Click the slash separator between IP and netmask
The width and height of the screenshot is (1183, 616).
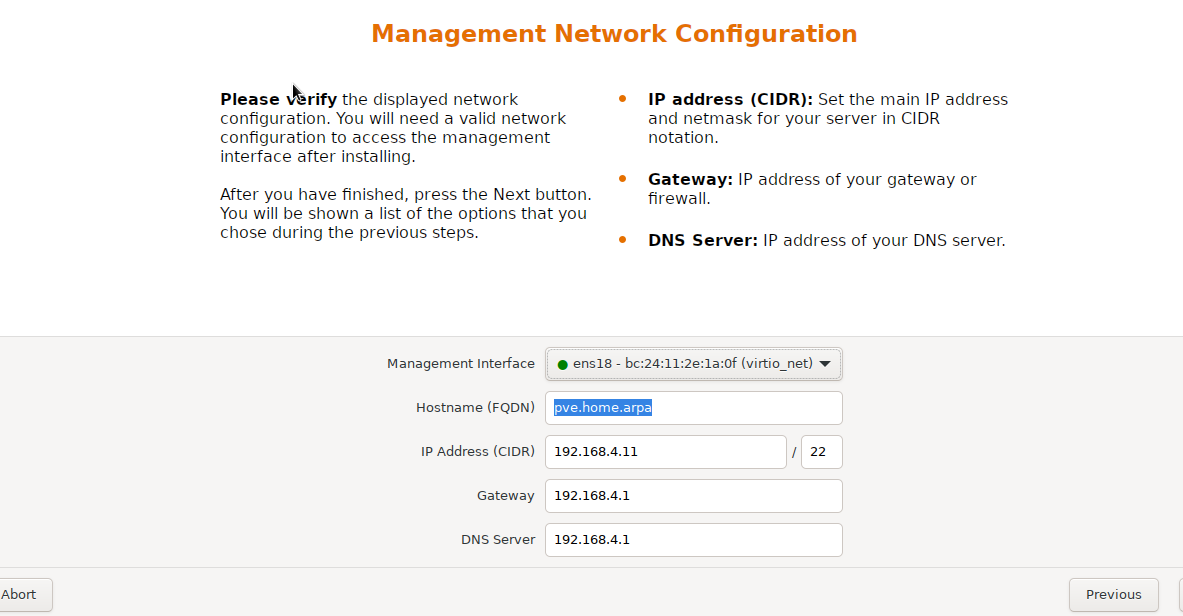[793, 452]
